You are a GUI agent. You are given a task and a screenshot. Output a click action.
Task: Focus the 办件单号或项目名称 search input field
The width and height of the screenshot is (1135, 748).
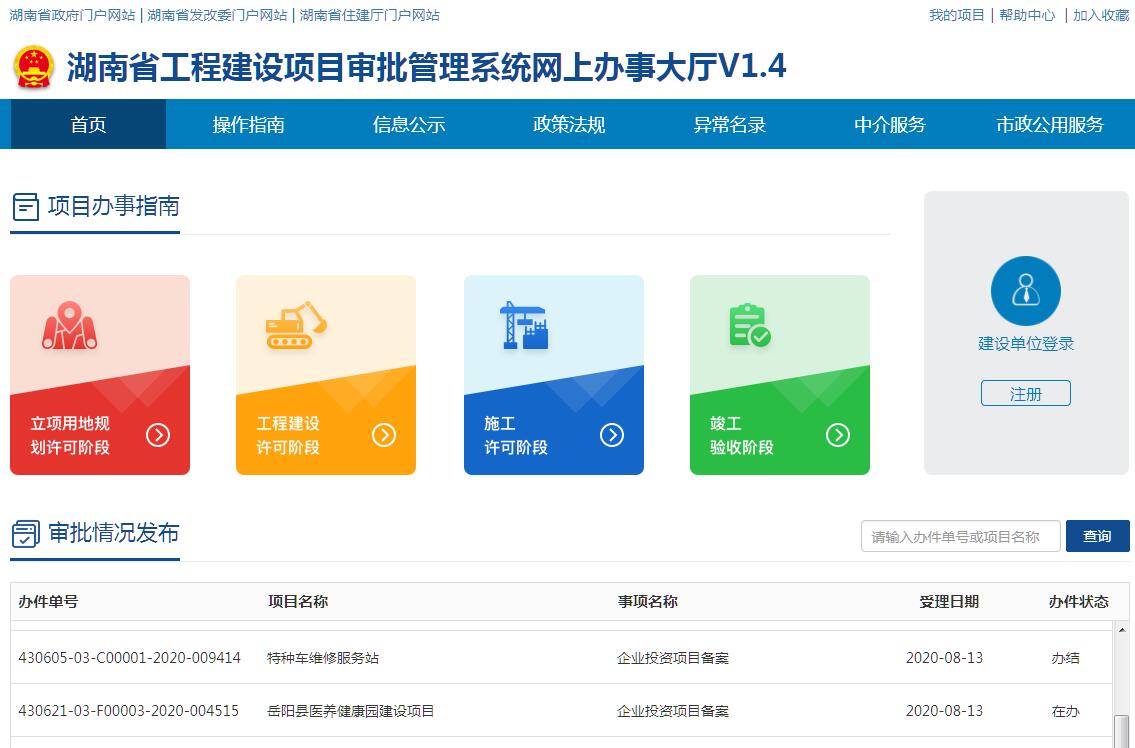[x=960, y=537]
